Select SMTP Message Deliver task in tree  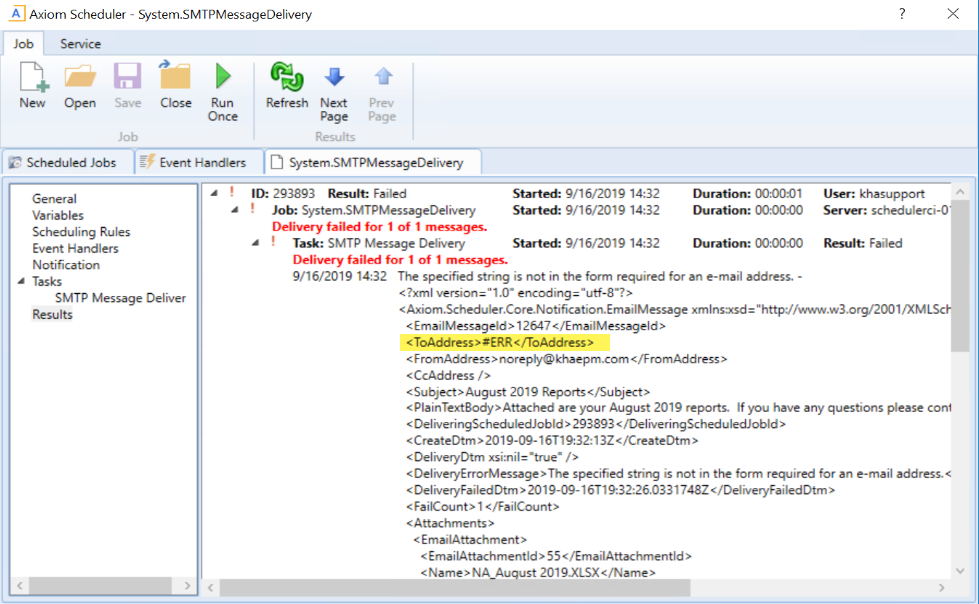[120, 298]
